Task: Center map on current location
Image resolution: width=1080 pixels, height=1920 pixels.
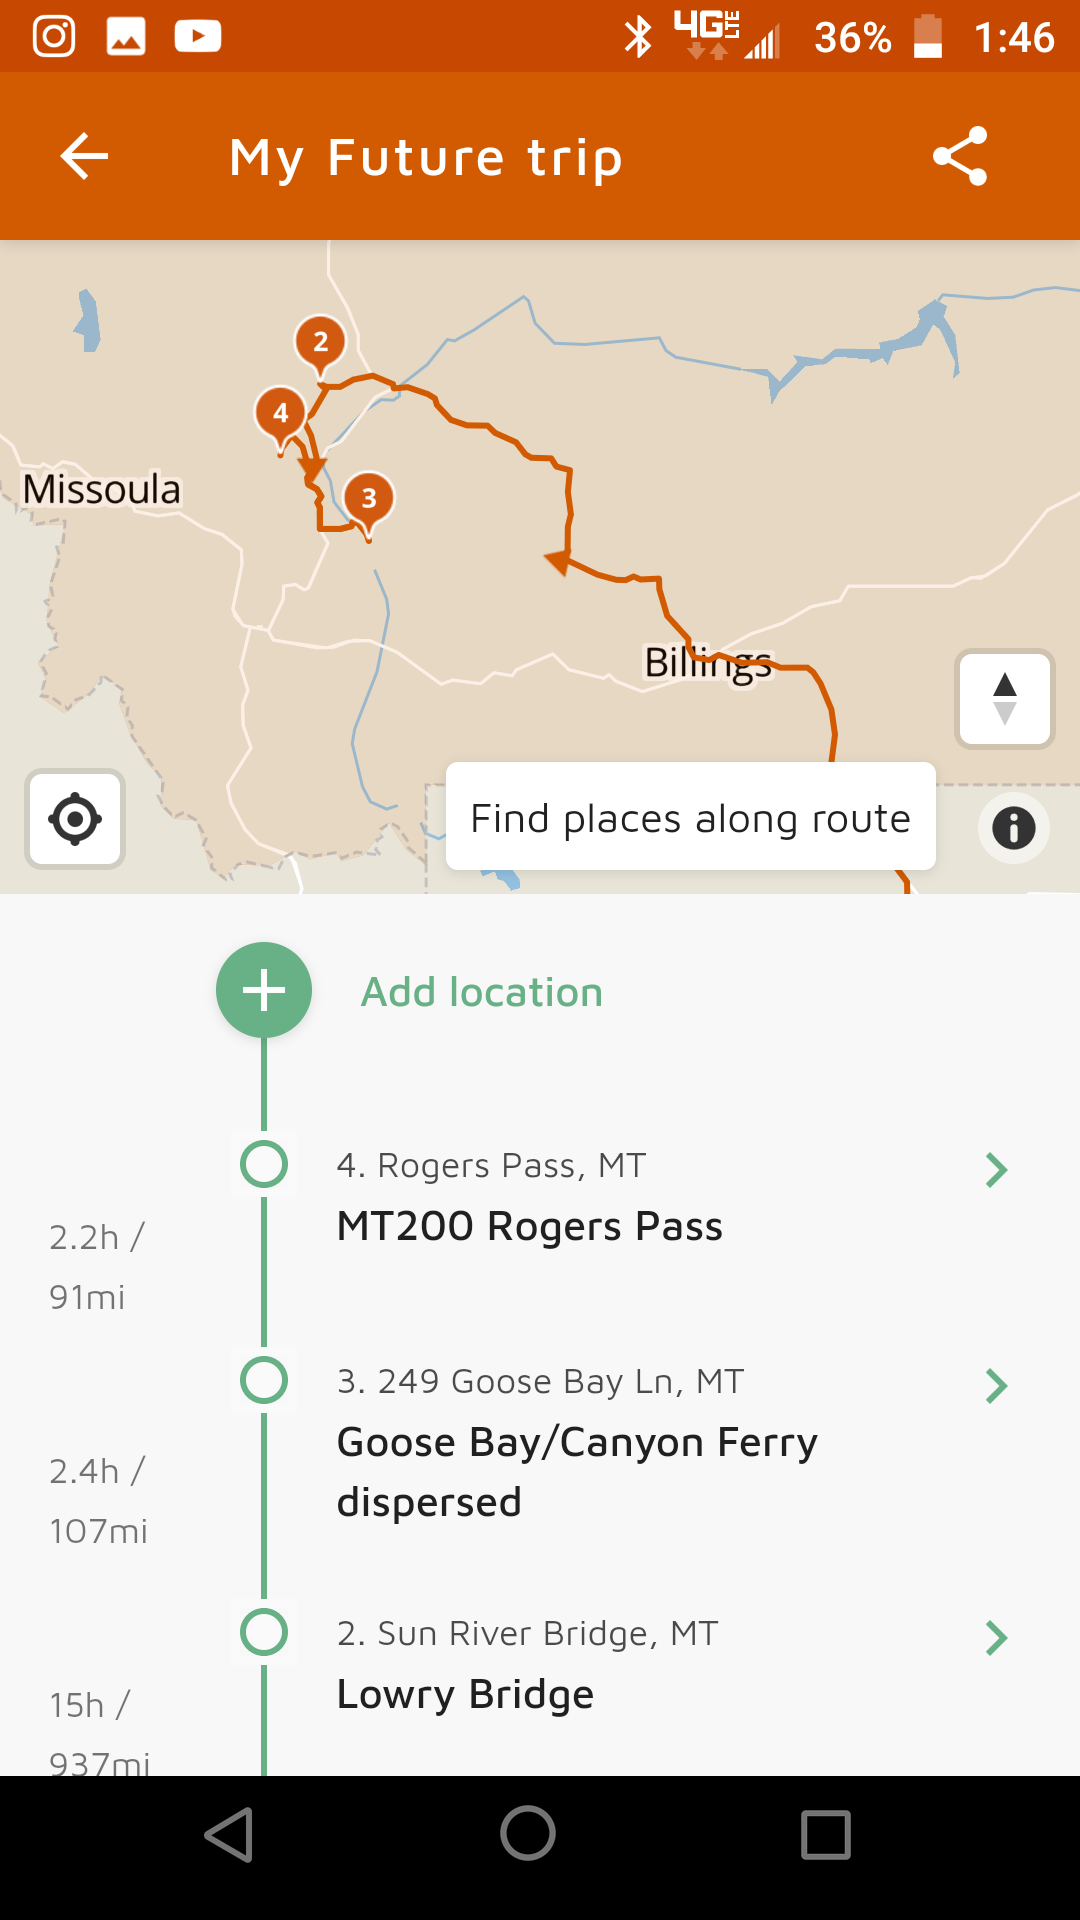Action: (75, 819)
